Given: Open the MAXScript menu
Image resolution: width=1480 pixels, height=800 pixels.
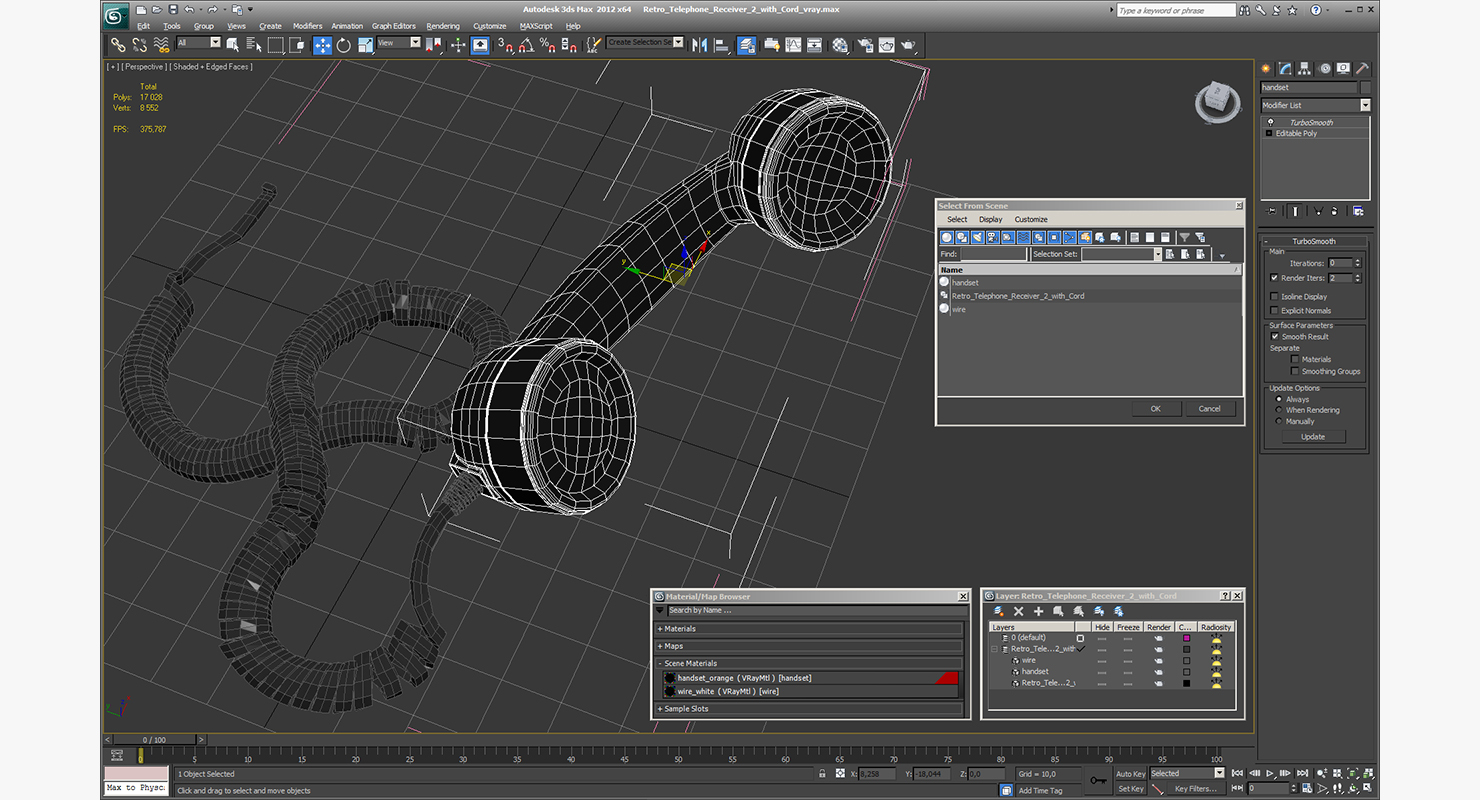Looking at the screenshot, I should [536, 26].
